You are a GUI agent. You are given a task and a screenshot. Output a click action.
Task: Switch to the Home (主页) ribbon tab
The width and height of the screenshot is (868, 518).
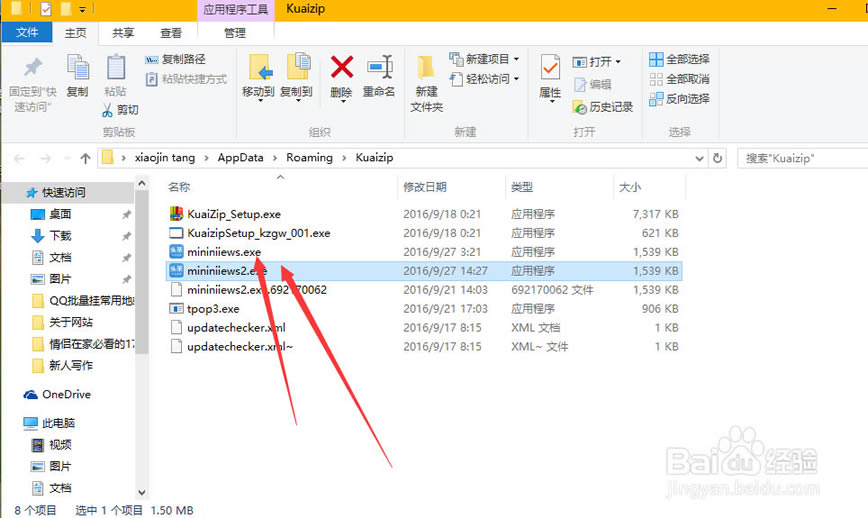75,33
